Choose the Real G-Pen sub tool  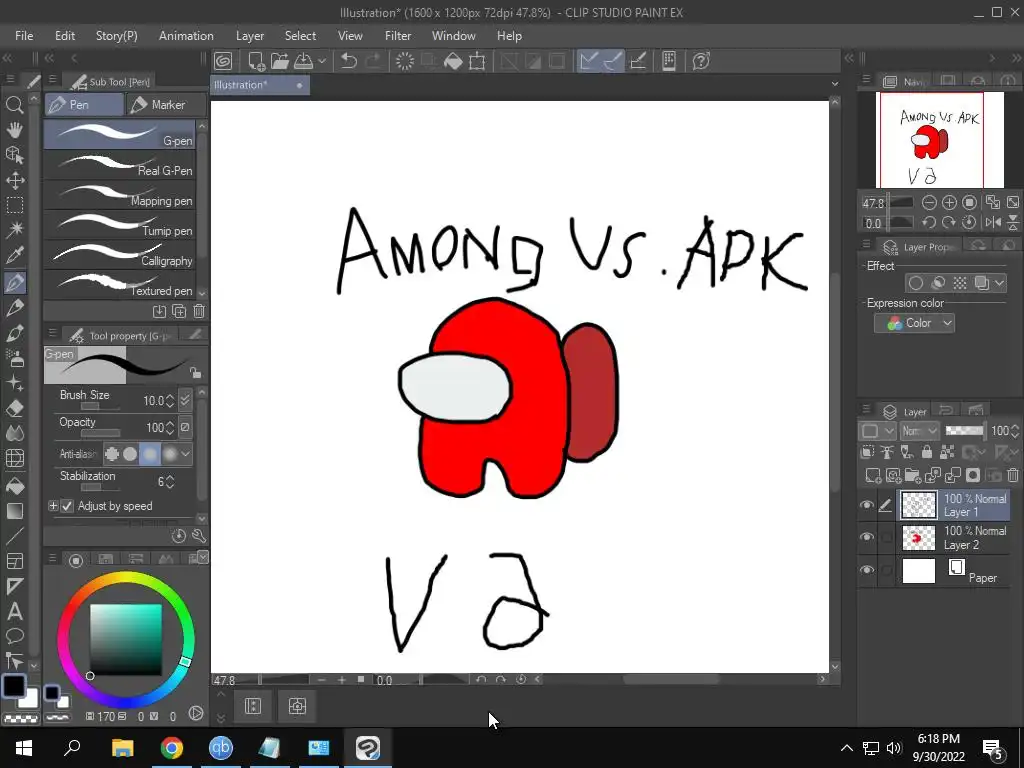pos(120,165)
